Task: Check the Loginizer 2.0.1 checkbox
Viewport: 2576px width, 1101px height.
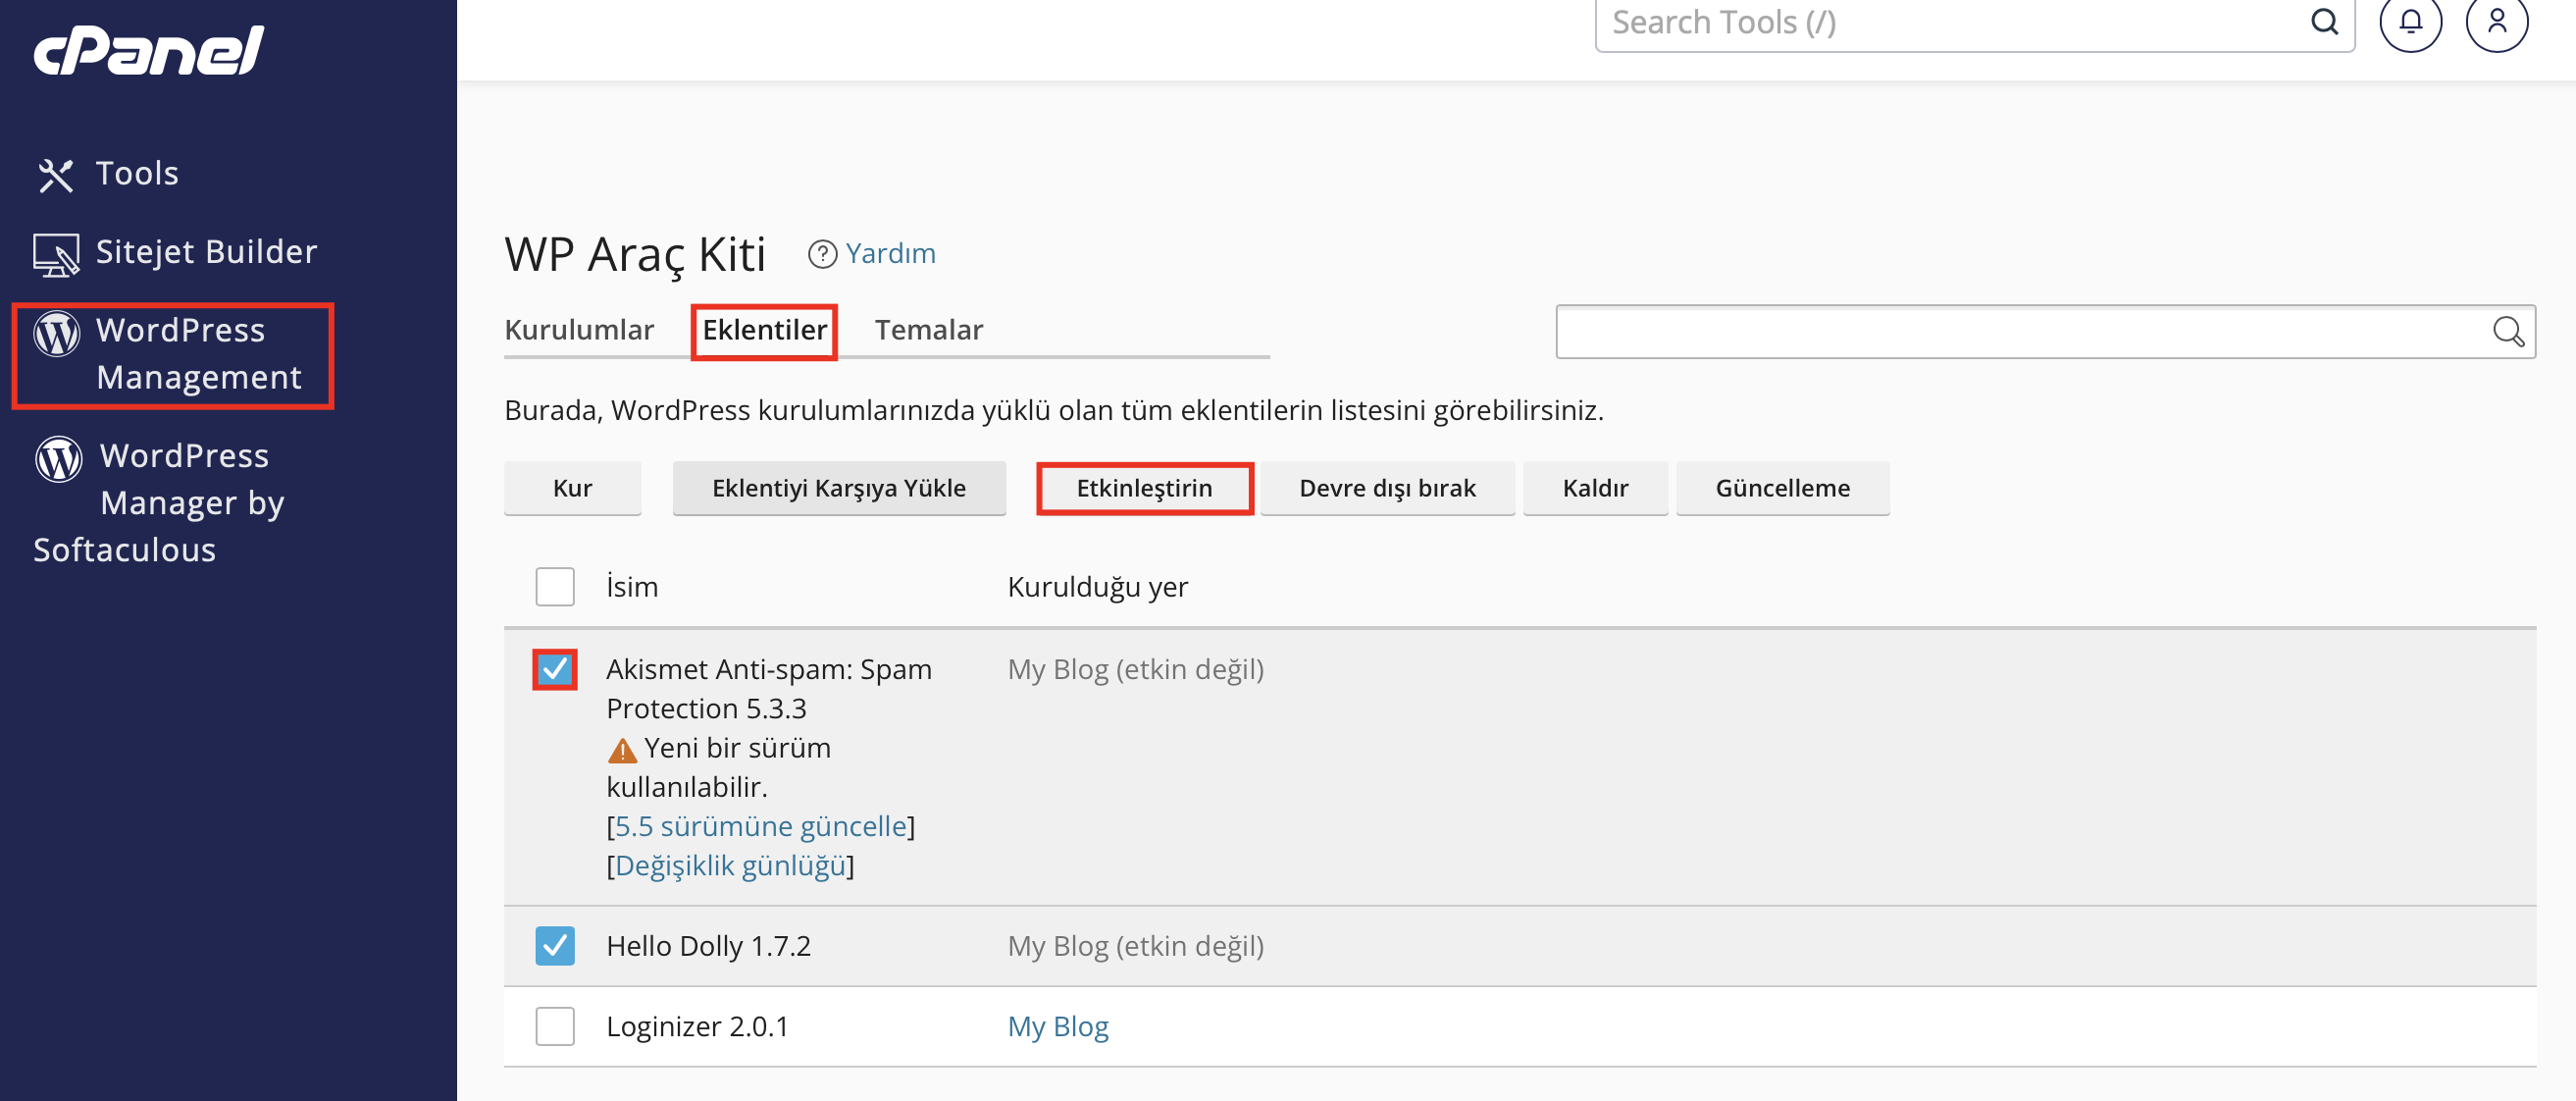Action: point(555,1026)
